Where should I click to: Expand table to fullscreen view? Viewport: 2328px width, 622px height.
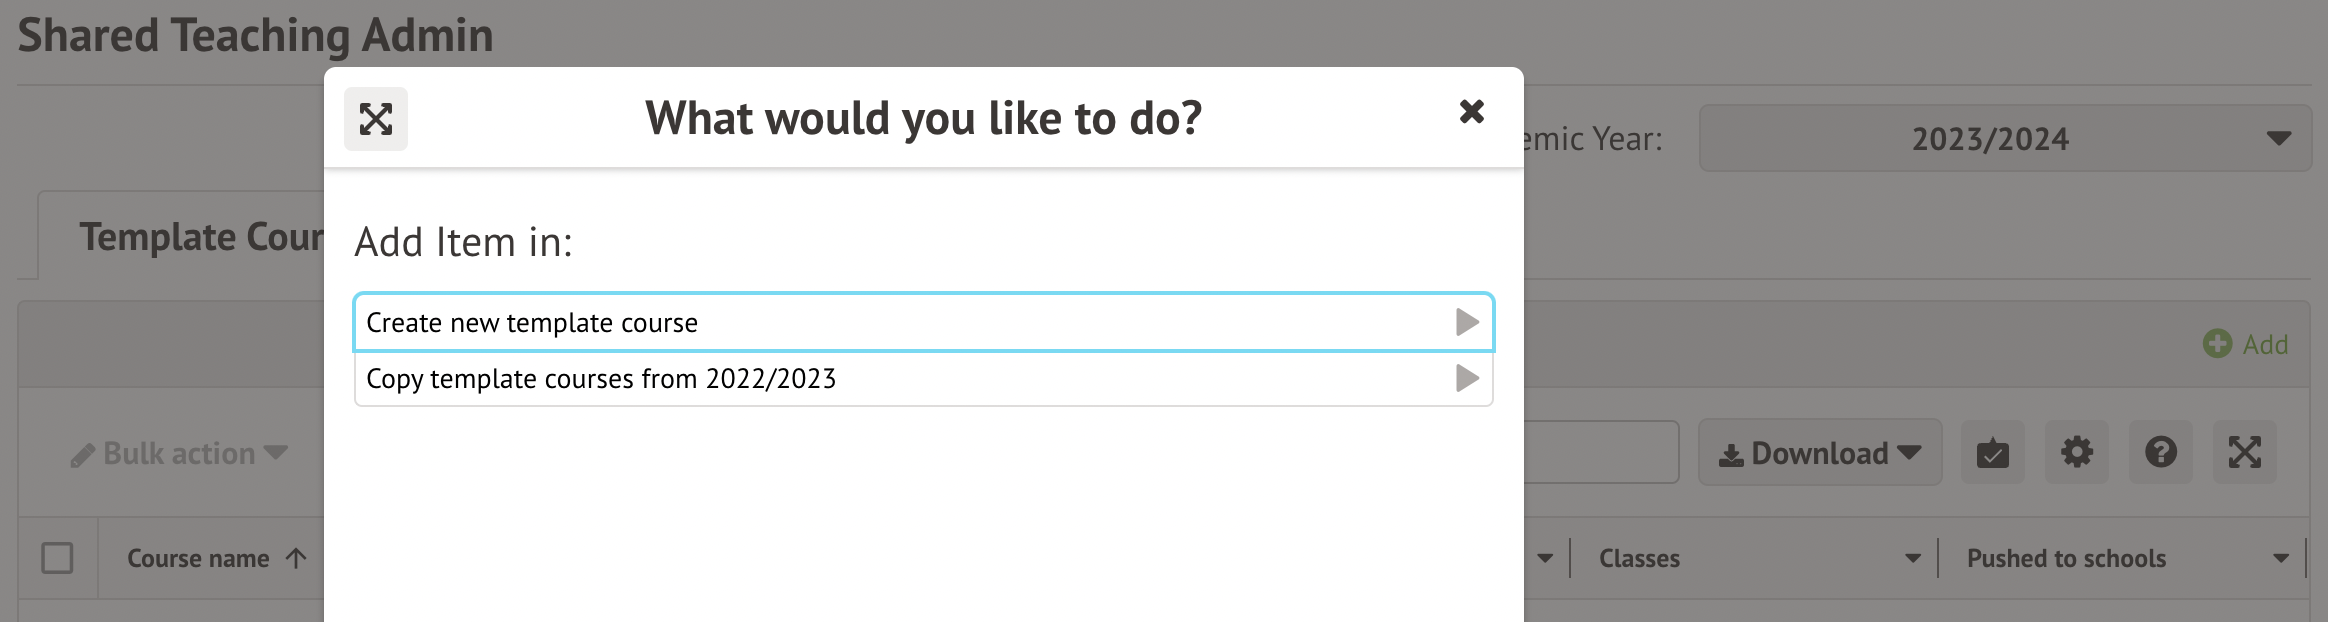pyautogui.click(x=2245, y=453)
